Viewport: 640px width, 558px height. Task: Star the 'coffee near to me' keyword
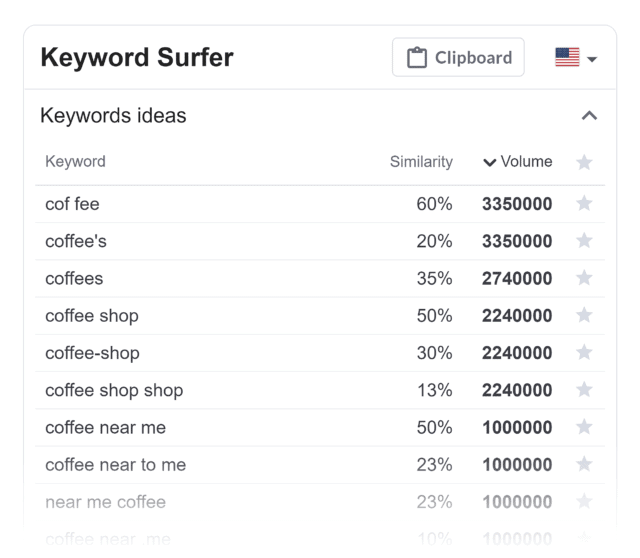(584, 464)
